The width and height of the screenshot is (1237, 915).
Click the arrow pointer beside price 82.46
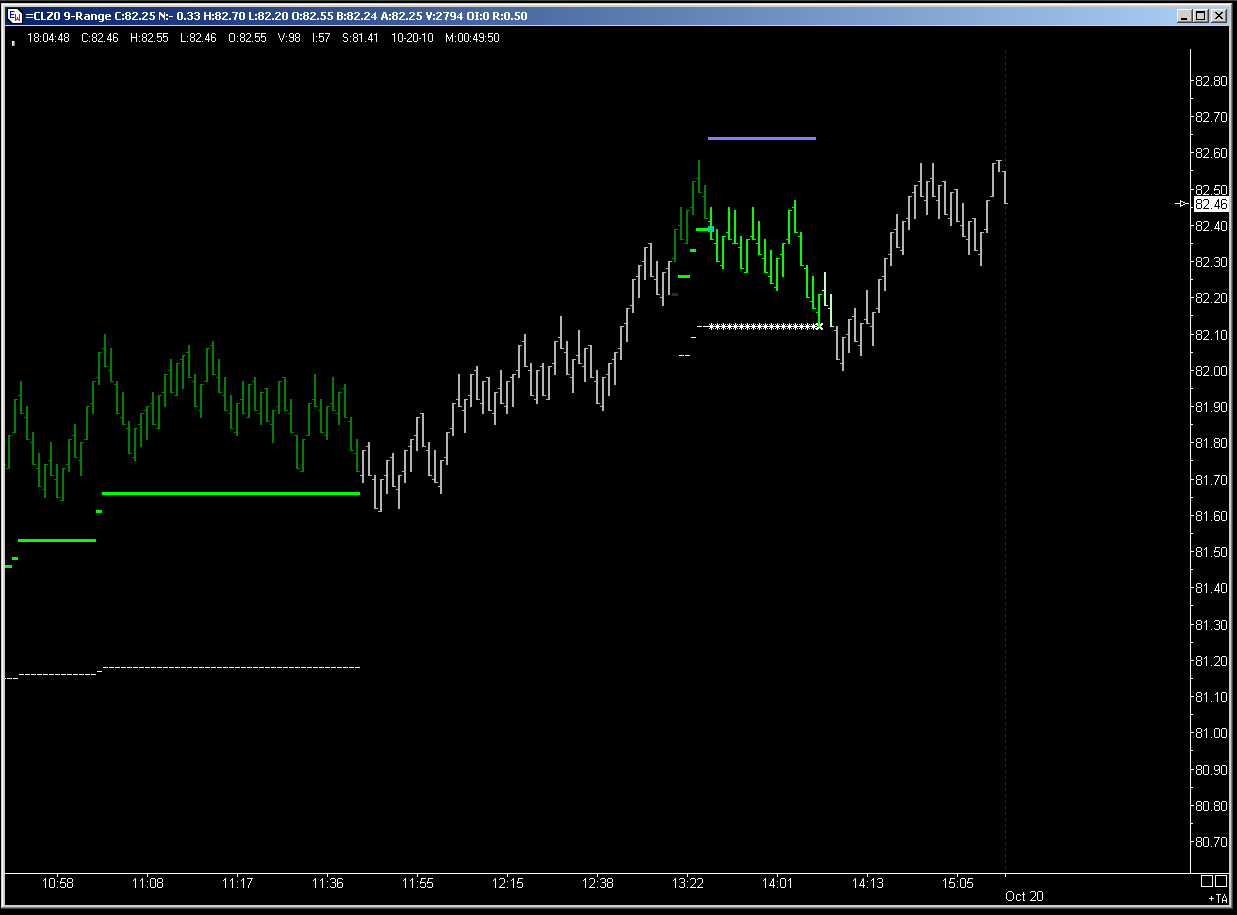(1183, 204)
